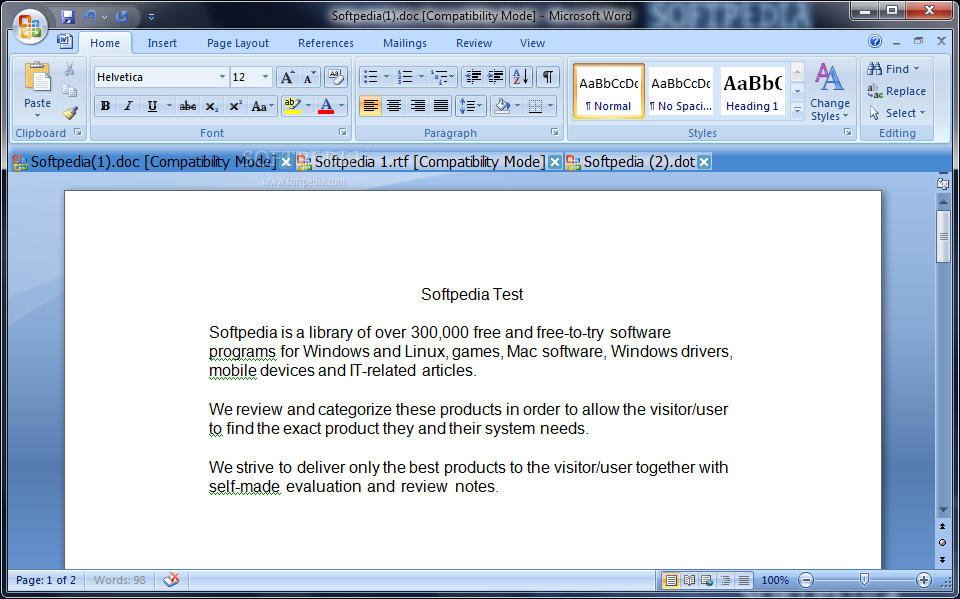Click Zoom In plus button

coord(923,580)
